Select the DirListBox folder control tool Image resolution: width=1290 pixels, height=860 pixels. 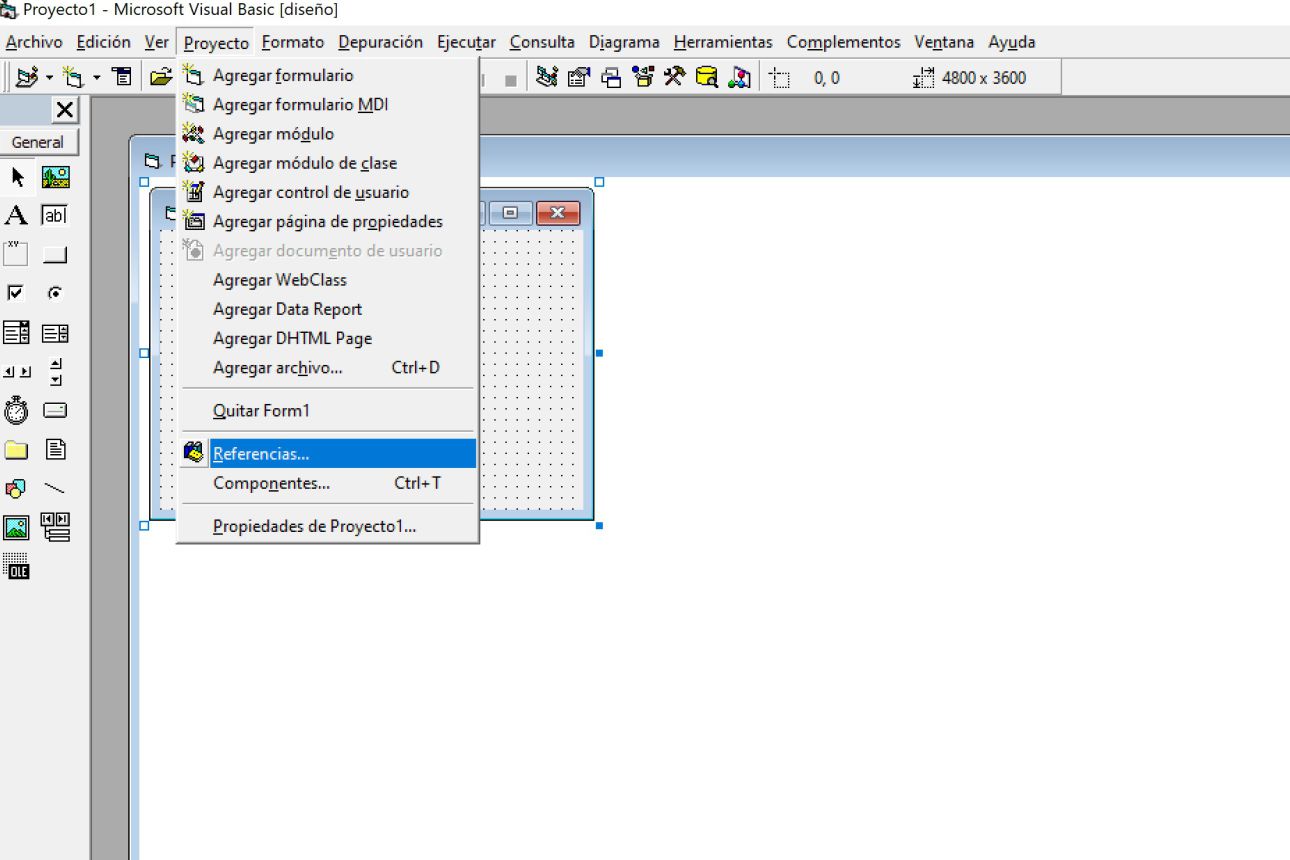[17, 449]
